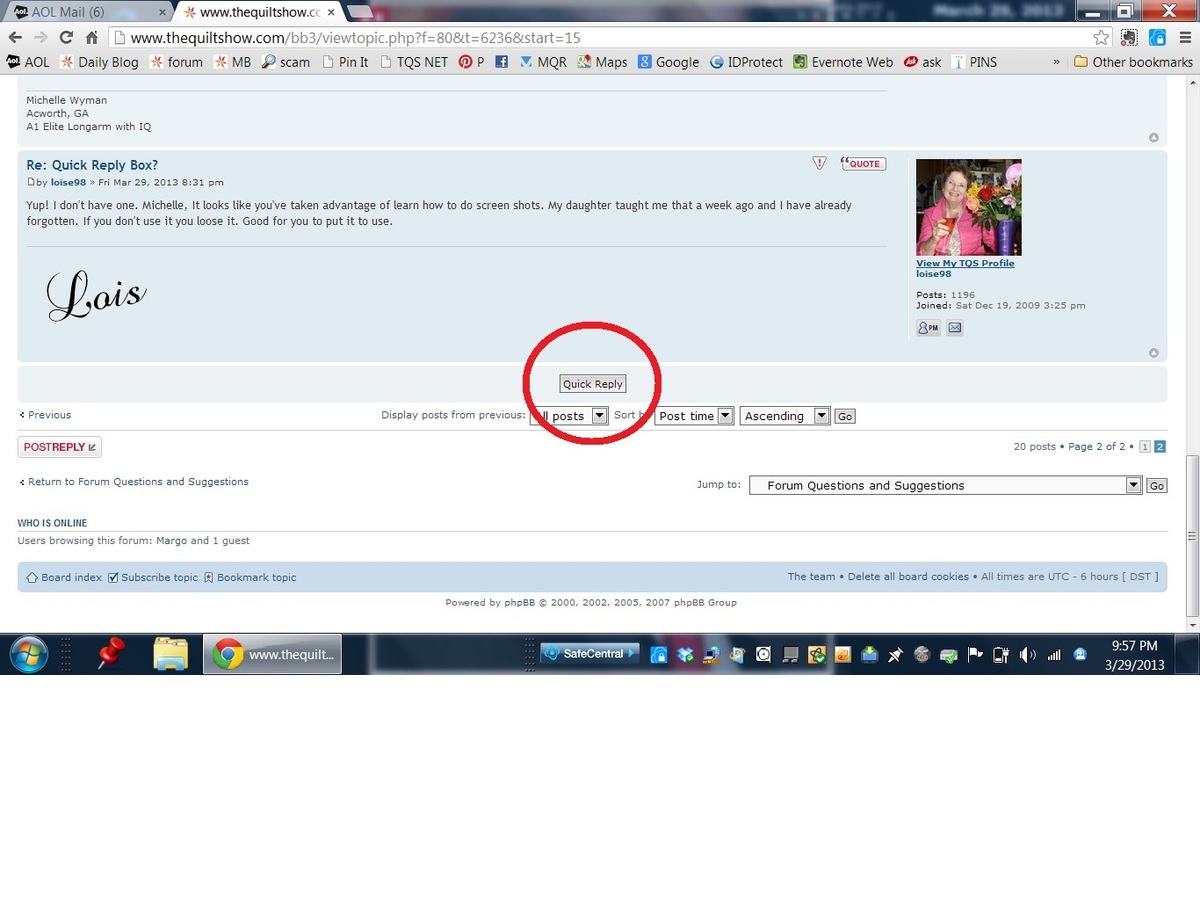Go to browser home page icon
This screenshot has width=1200, height=900.
pos(91,38)
